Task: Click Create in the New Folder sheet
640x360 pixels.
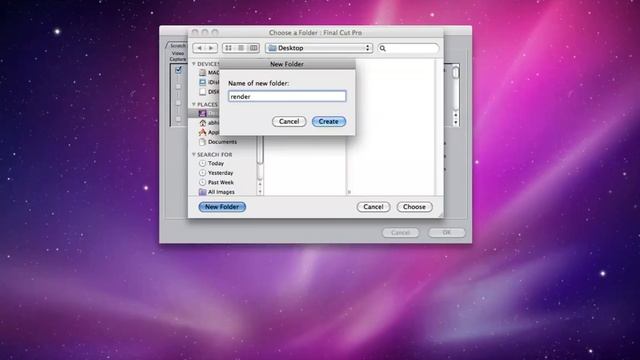Action: (x=329, y=121)
